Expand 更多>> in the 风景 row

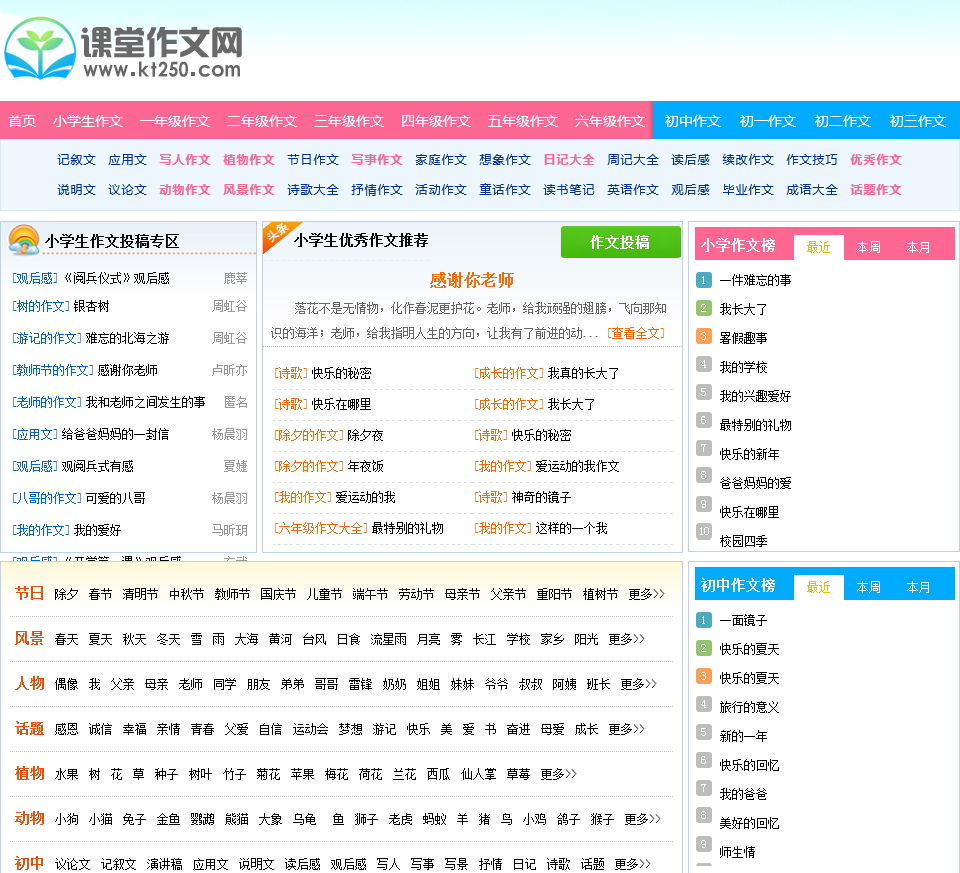pyautogui.click(x=626, y=639)
